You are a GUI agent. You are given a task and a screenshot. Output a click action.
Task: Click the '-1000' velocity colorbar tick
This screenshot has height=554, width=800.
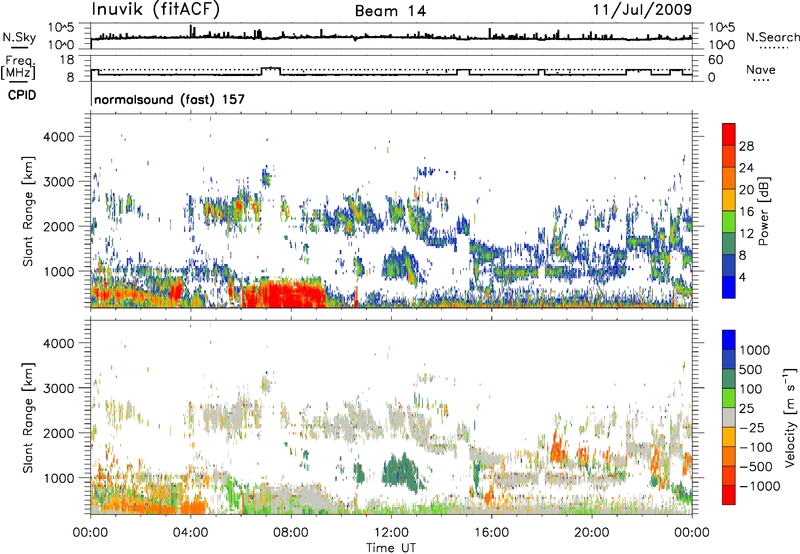(760, 486)
